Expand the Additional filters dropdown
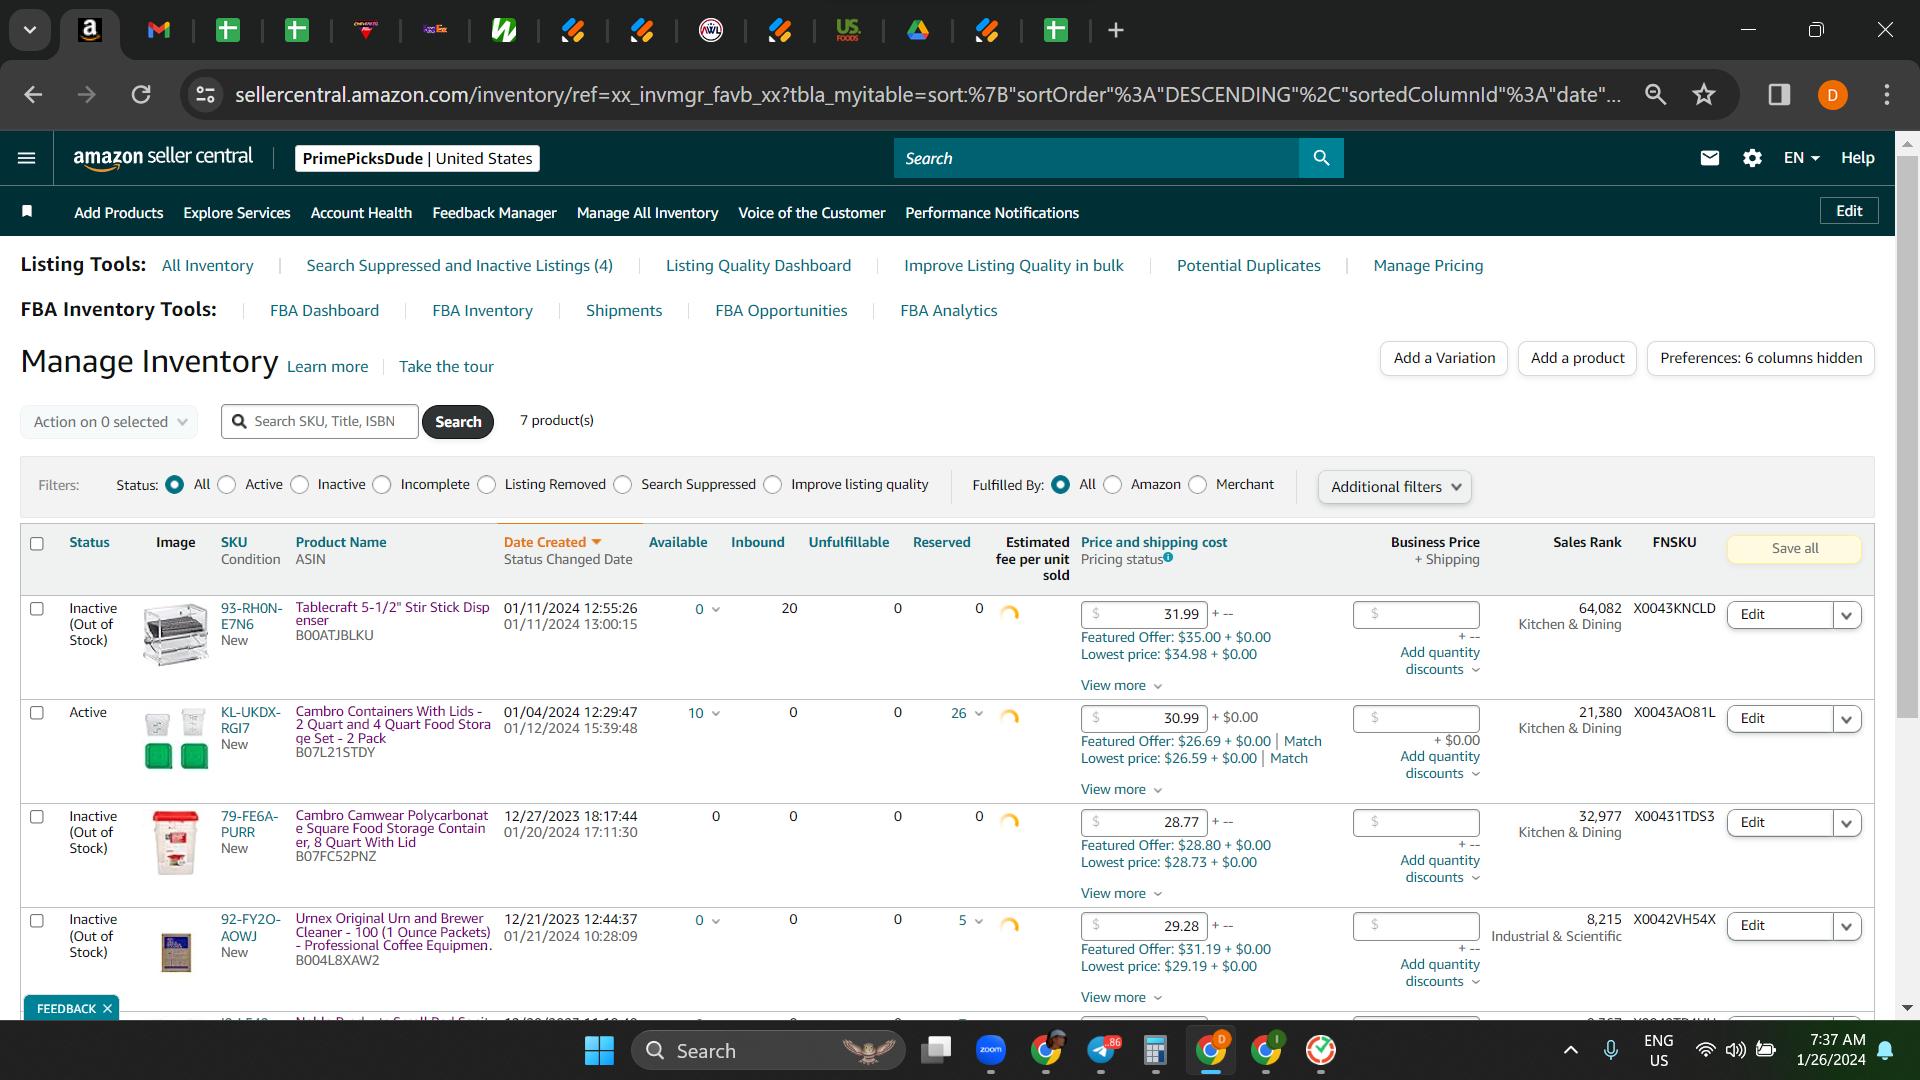 1395,486
